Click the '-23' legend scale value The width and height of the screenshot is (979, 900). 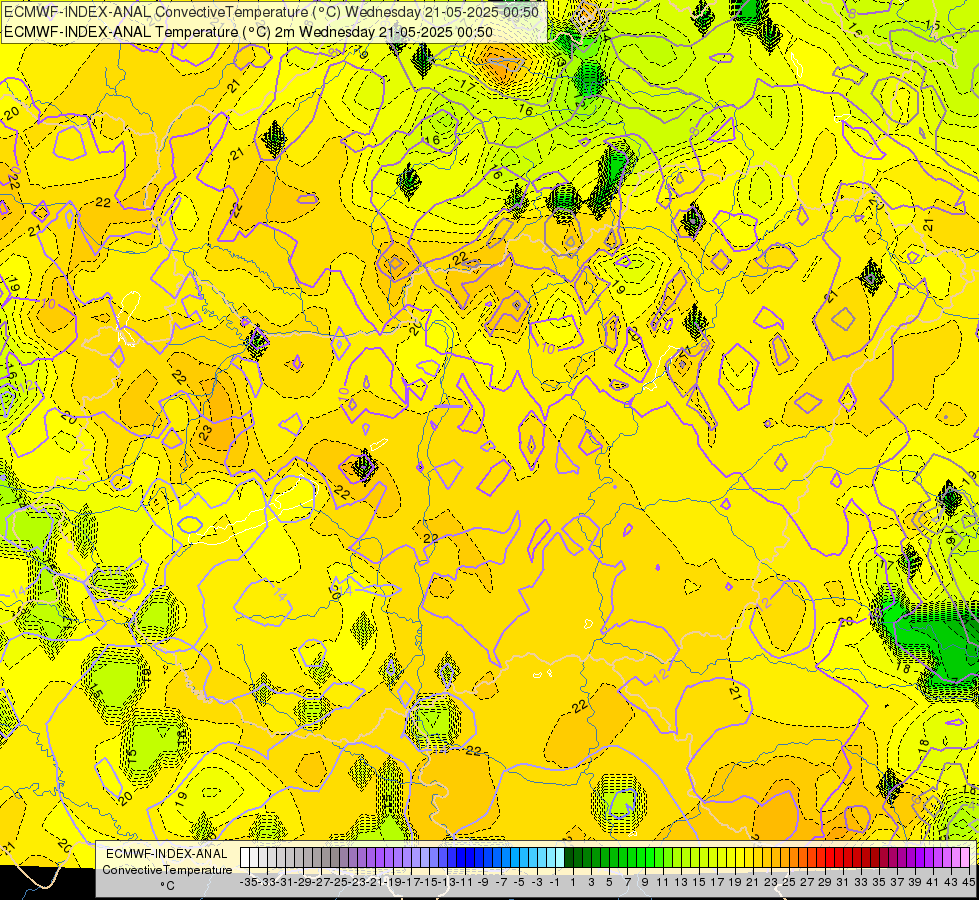[358, 883]
